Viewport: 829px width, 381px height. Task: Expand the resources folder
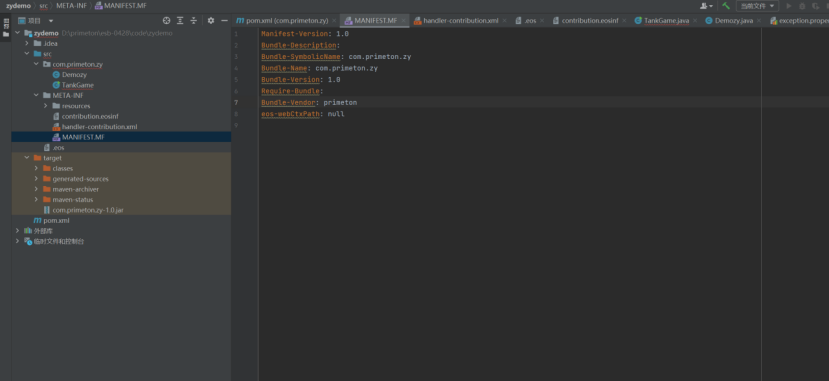[x=46, y=106]
